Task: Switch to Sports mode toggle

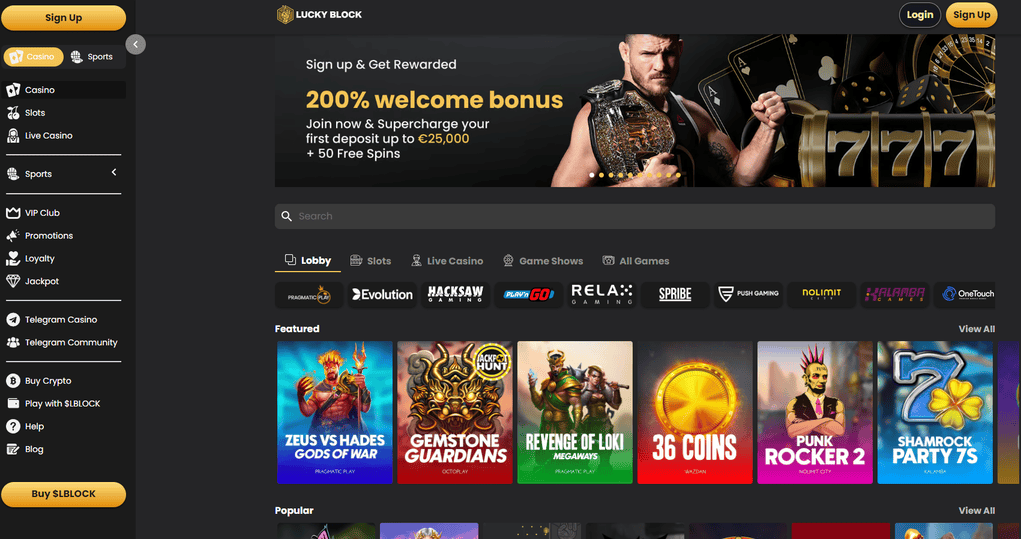Action: click(x=92, y=57)
